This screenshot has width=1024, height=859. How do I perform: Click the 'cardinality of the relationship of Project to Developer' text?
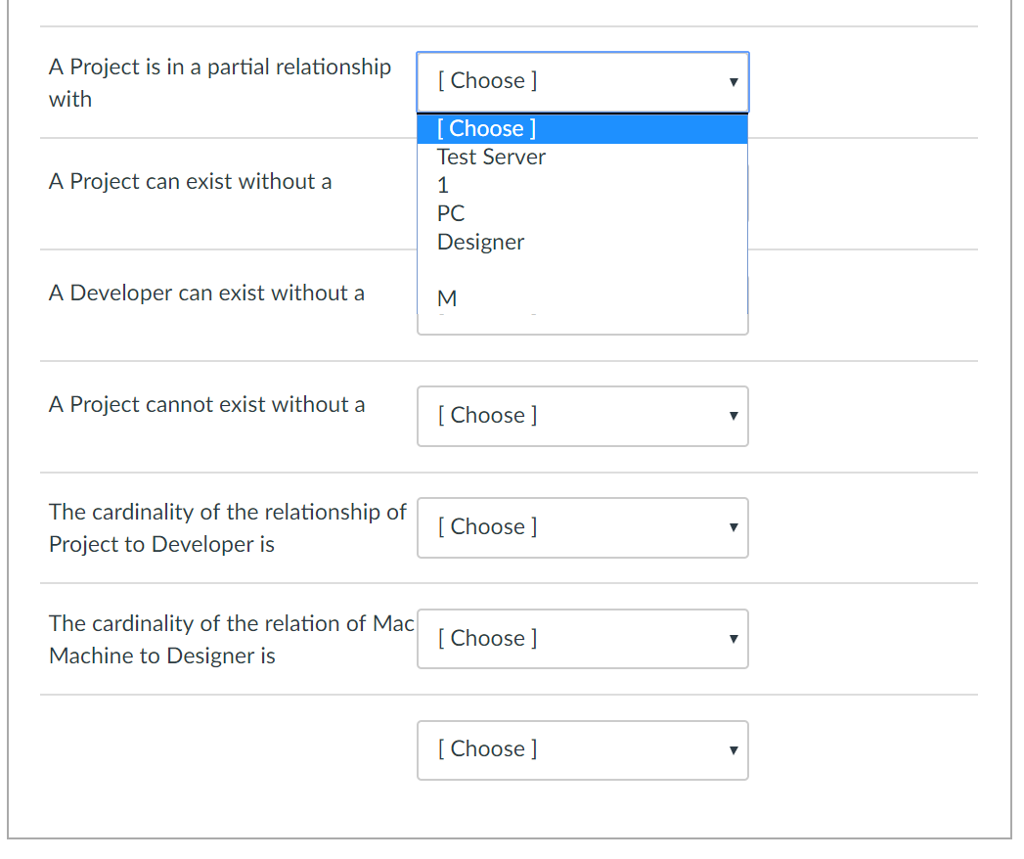point(227,528)
